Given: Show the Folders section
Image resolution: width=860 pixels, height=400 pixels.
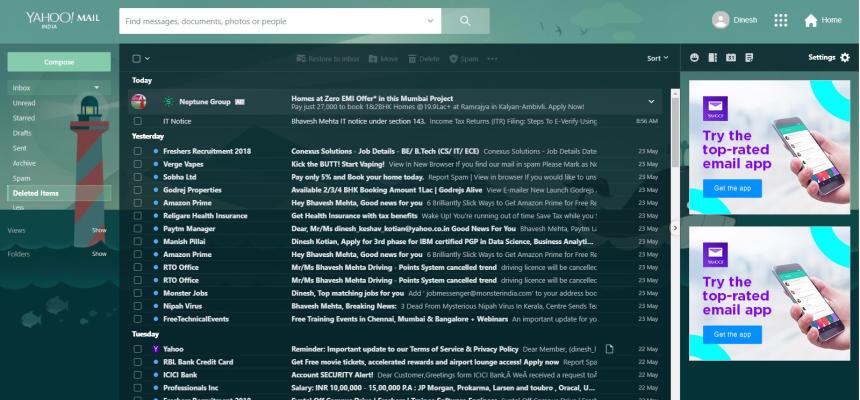Looking at the screenshot, I should (x=99, y=254).
